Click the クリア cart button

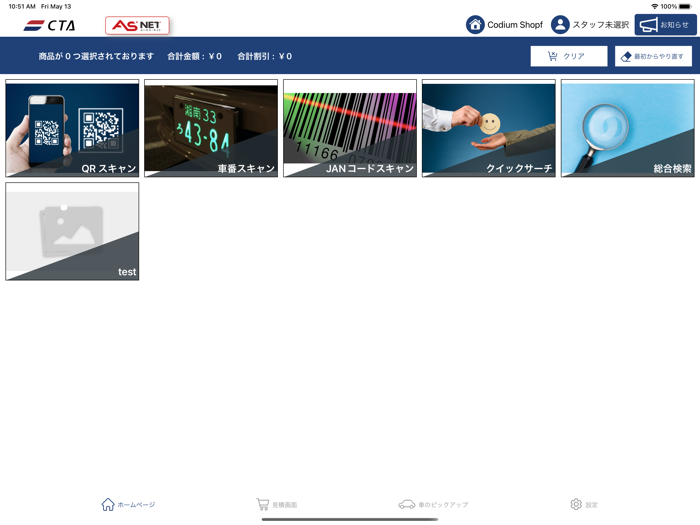coord(569,56)
